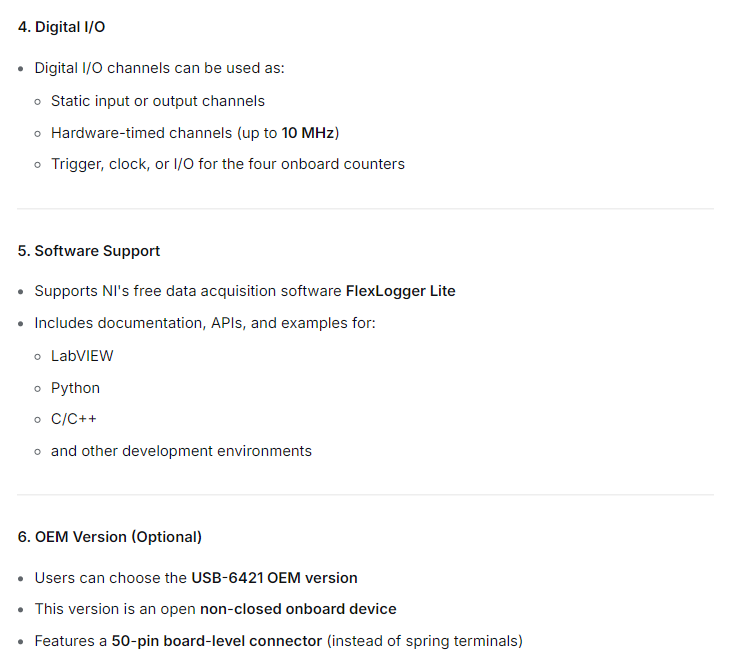
Task: Click the '(instead of spring terminals)' text
Action: point(425,641)
